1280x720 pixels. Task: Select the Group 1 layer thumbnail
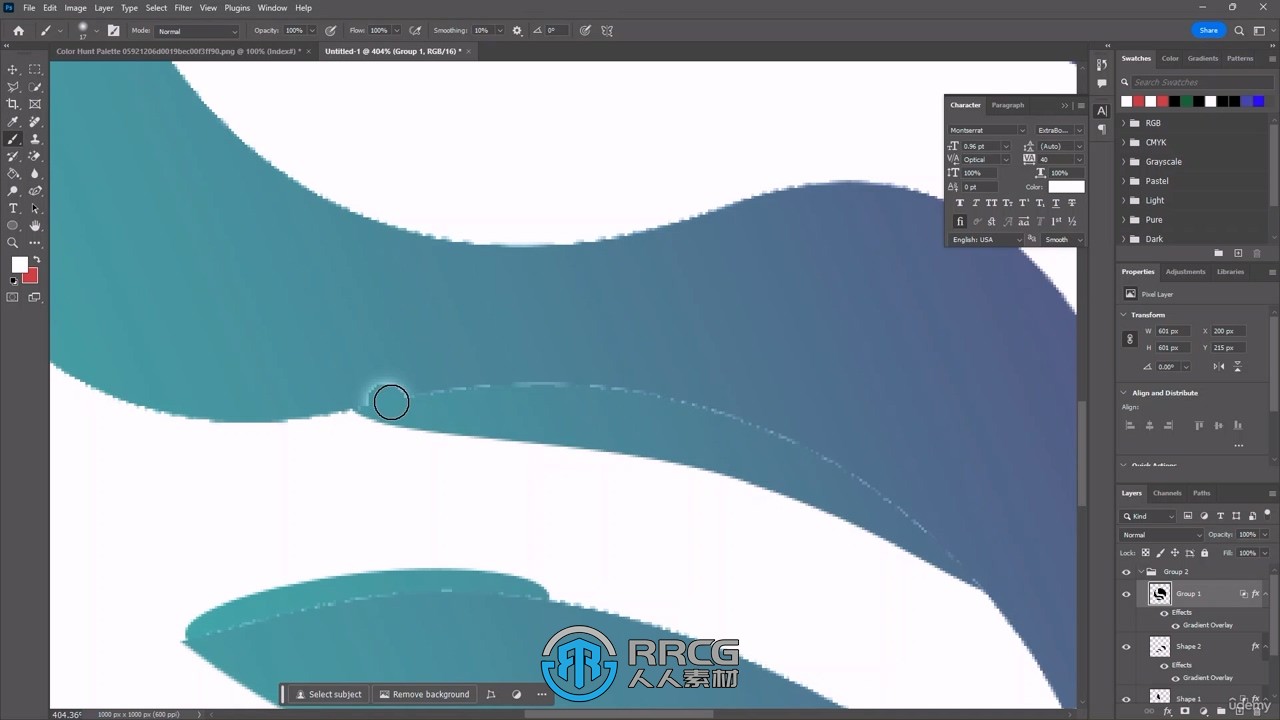pos(1160,594)
